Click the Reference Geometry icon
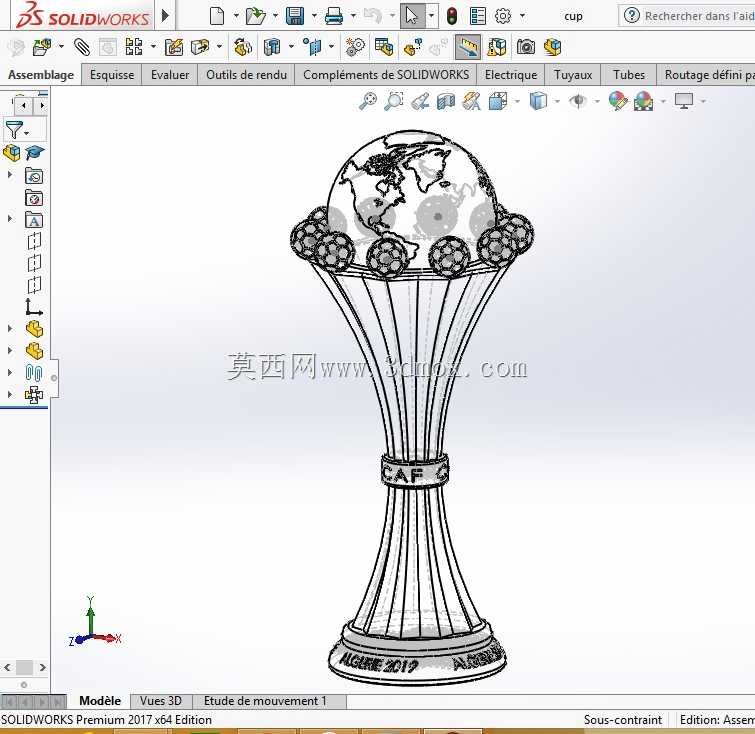 click(312, 47)
